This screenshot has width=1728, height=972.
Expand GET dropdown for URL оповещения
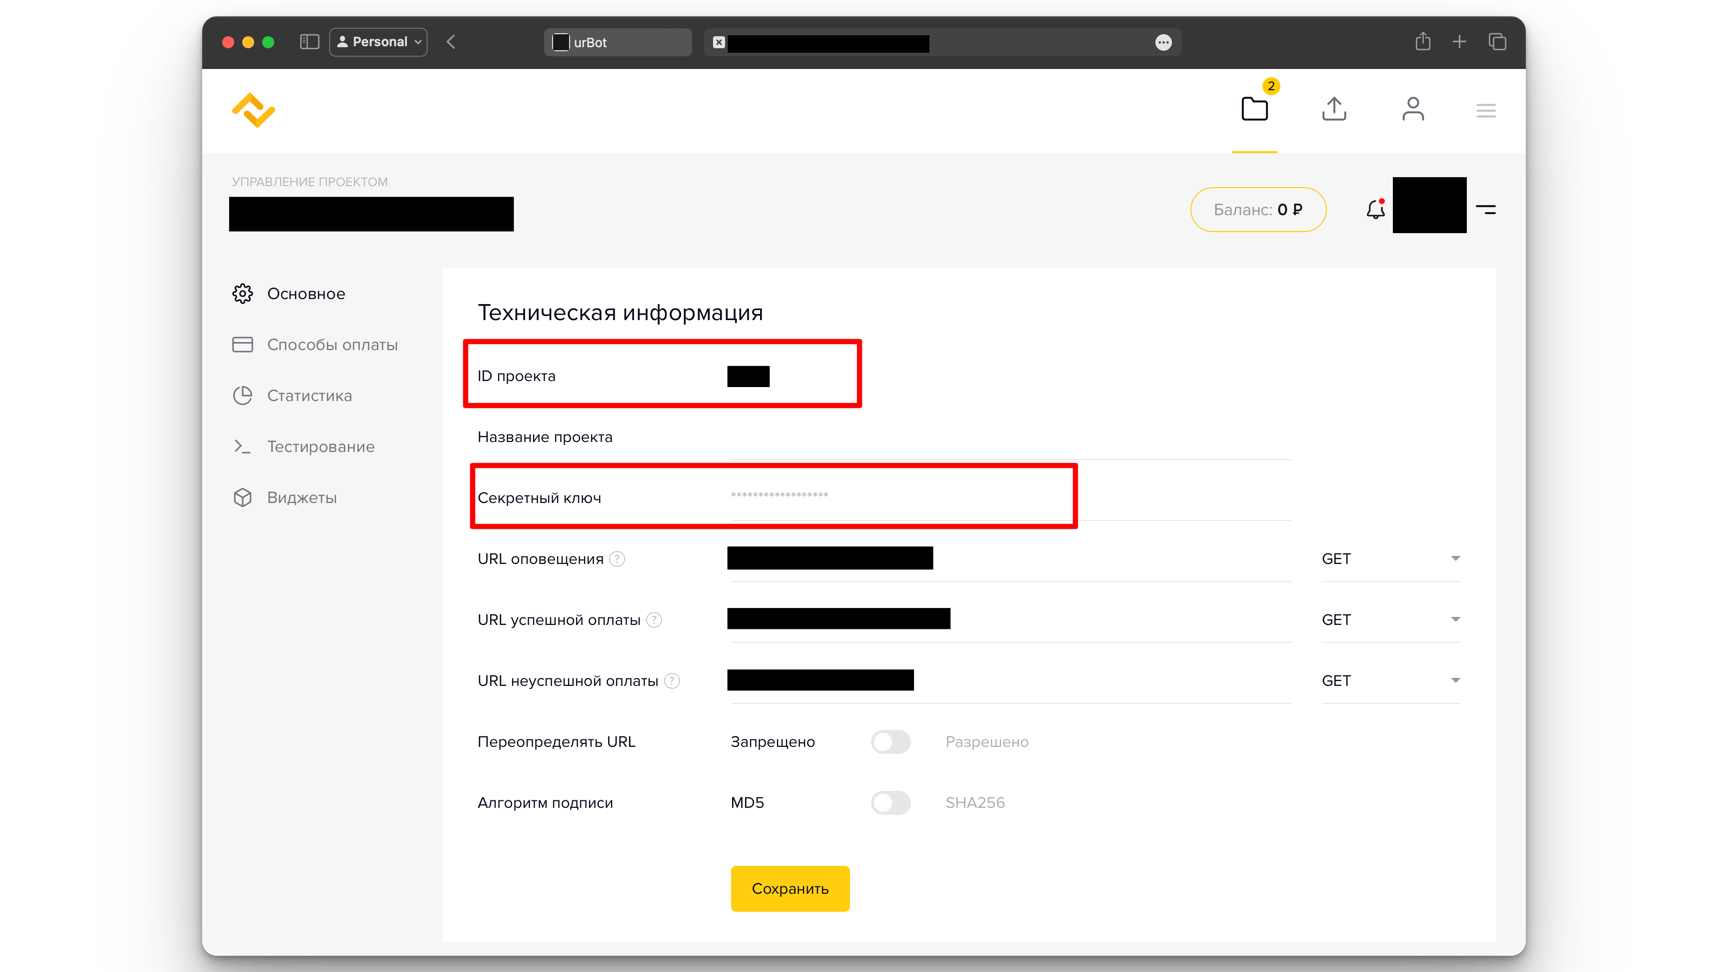coord(1390,559)
